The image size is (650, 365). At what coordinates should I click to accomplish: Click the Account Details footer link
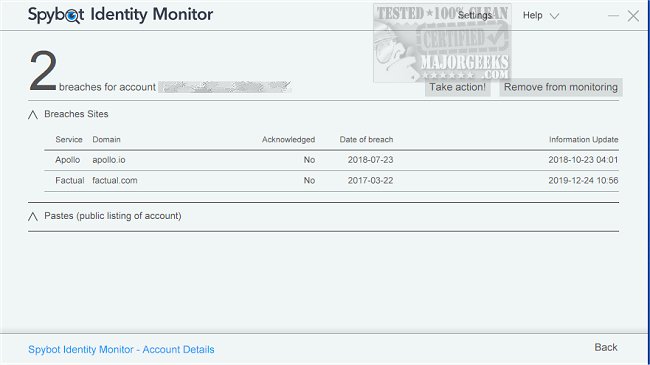121,350
